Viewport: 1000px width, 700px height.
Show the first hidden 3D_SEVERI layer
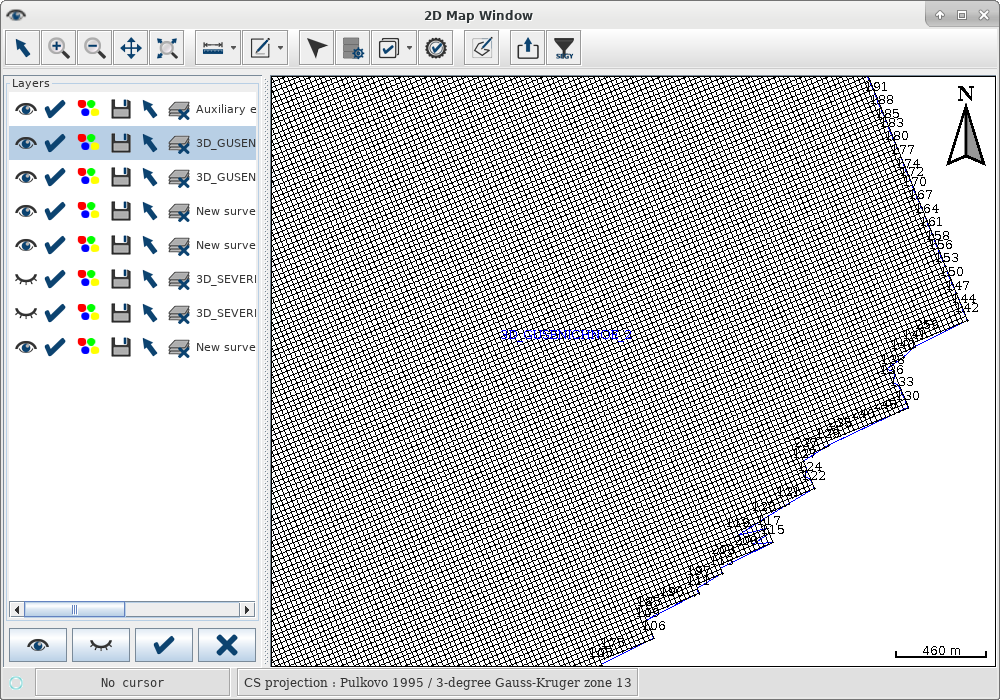click(26, 279)
